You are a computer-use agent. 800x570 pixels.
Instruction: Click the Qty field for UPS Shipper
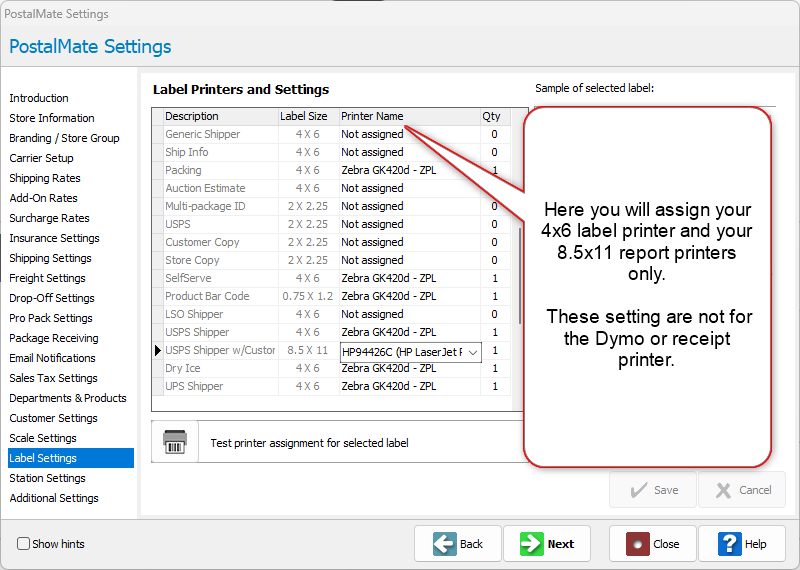tap(494, 386)
